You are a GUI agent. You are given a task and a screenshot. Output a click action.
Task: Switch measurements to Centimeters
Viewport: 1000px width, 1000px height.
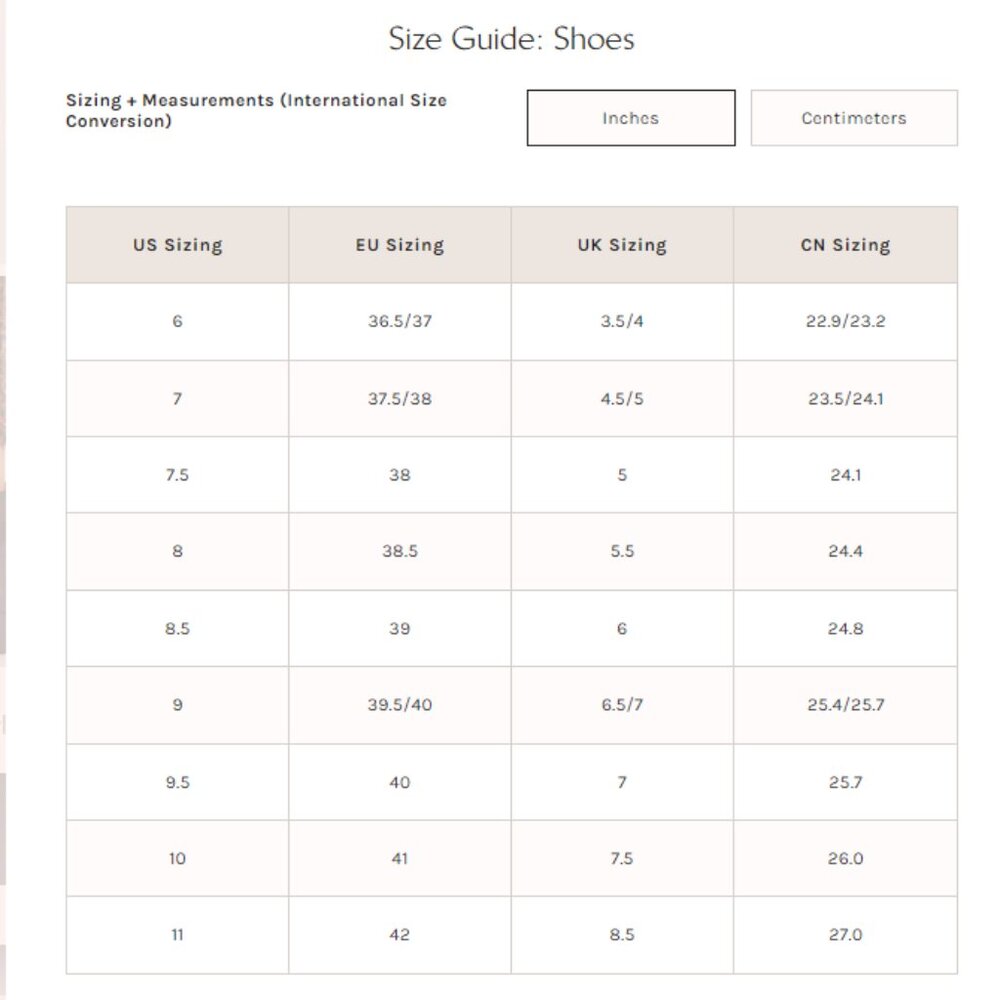coord(854,118)
